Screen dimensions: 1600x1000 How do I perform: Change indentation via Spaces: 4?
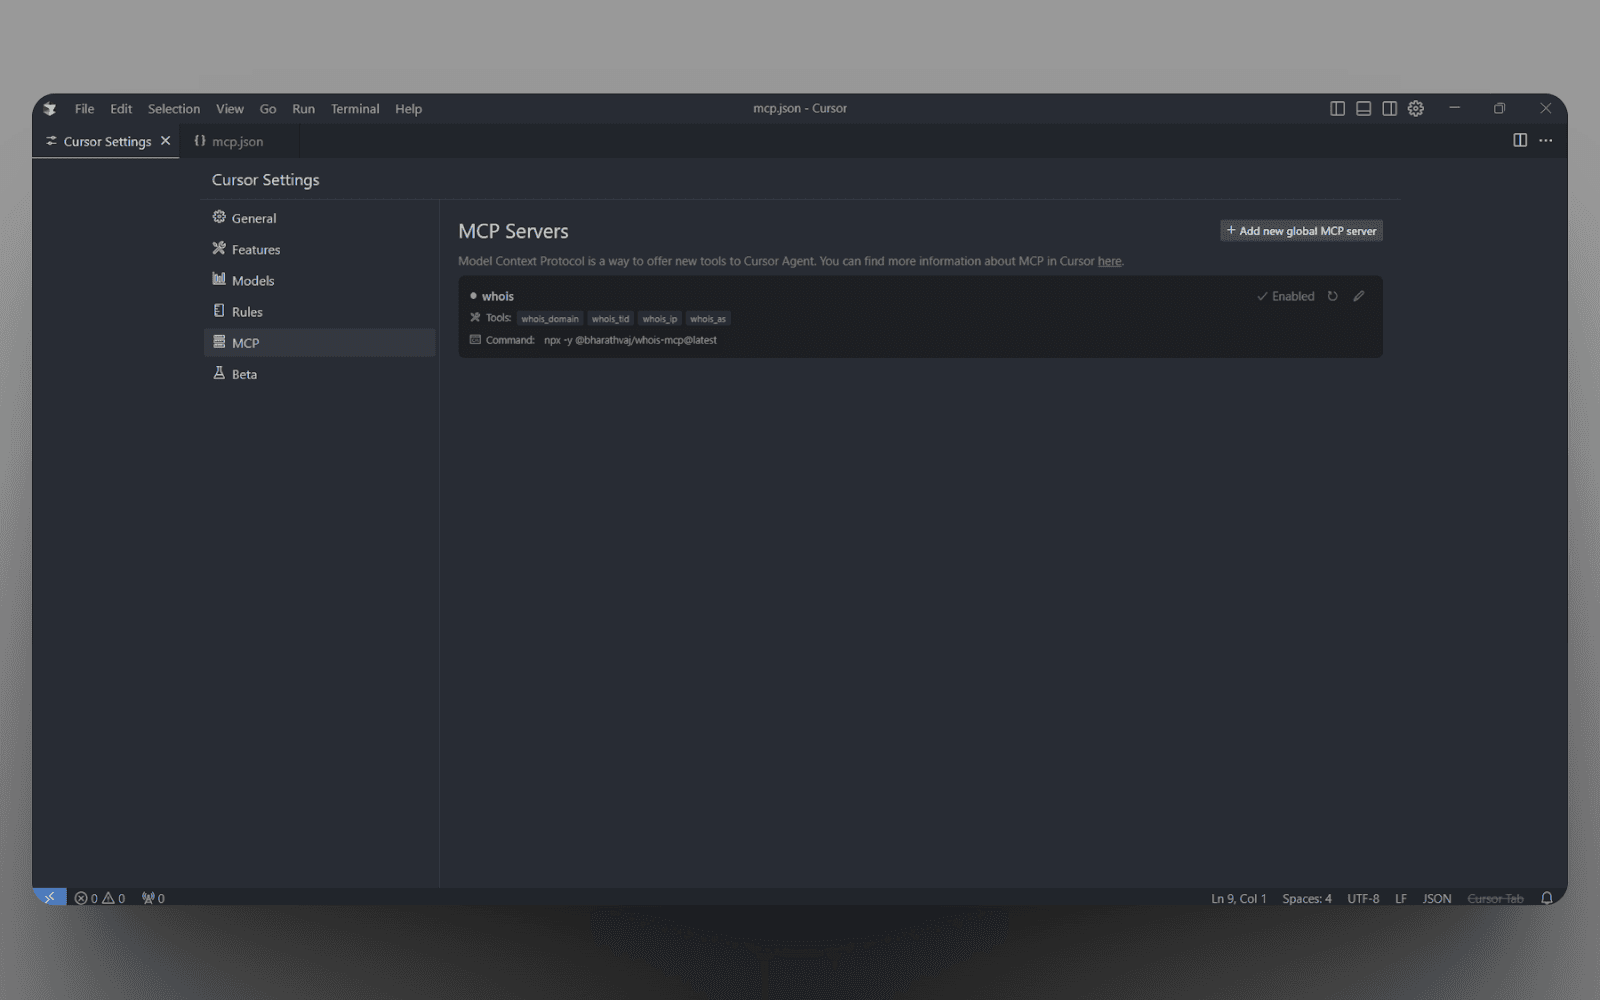pyautogui.click(x=1307, y=898)
